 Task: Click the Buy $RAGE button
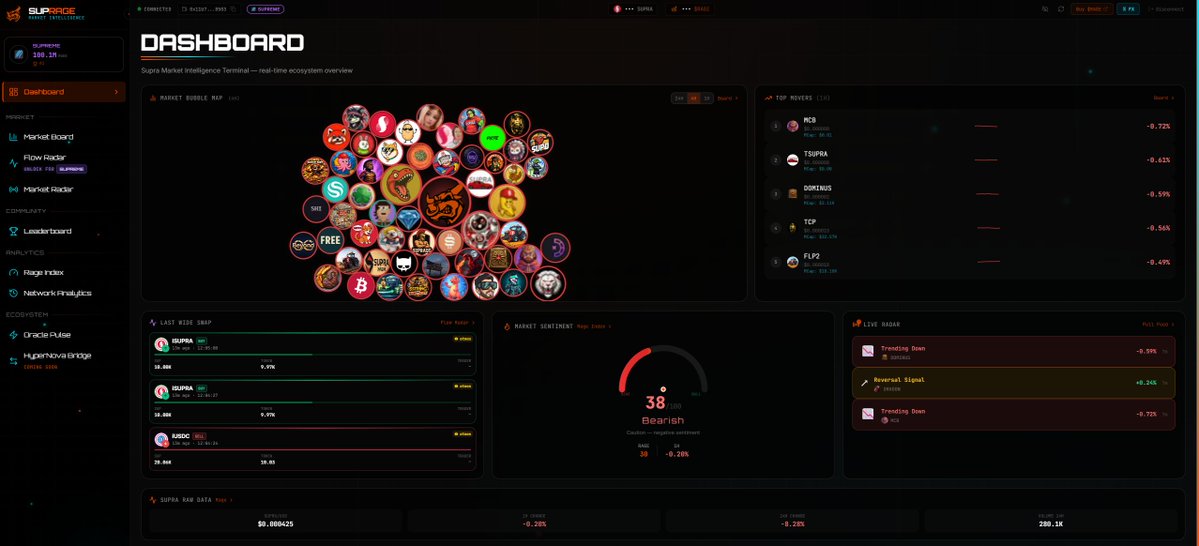1091,9
